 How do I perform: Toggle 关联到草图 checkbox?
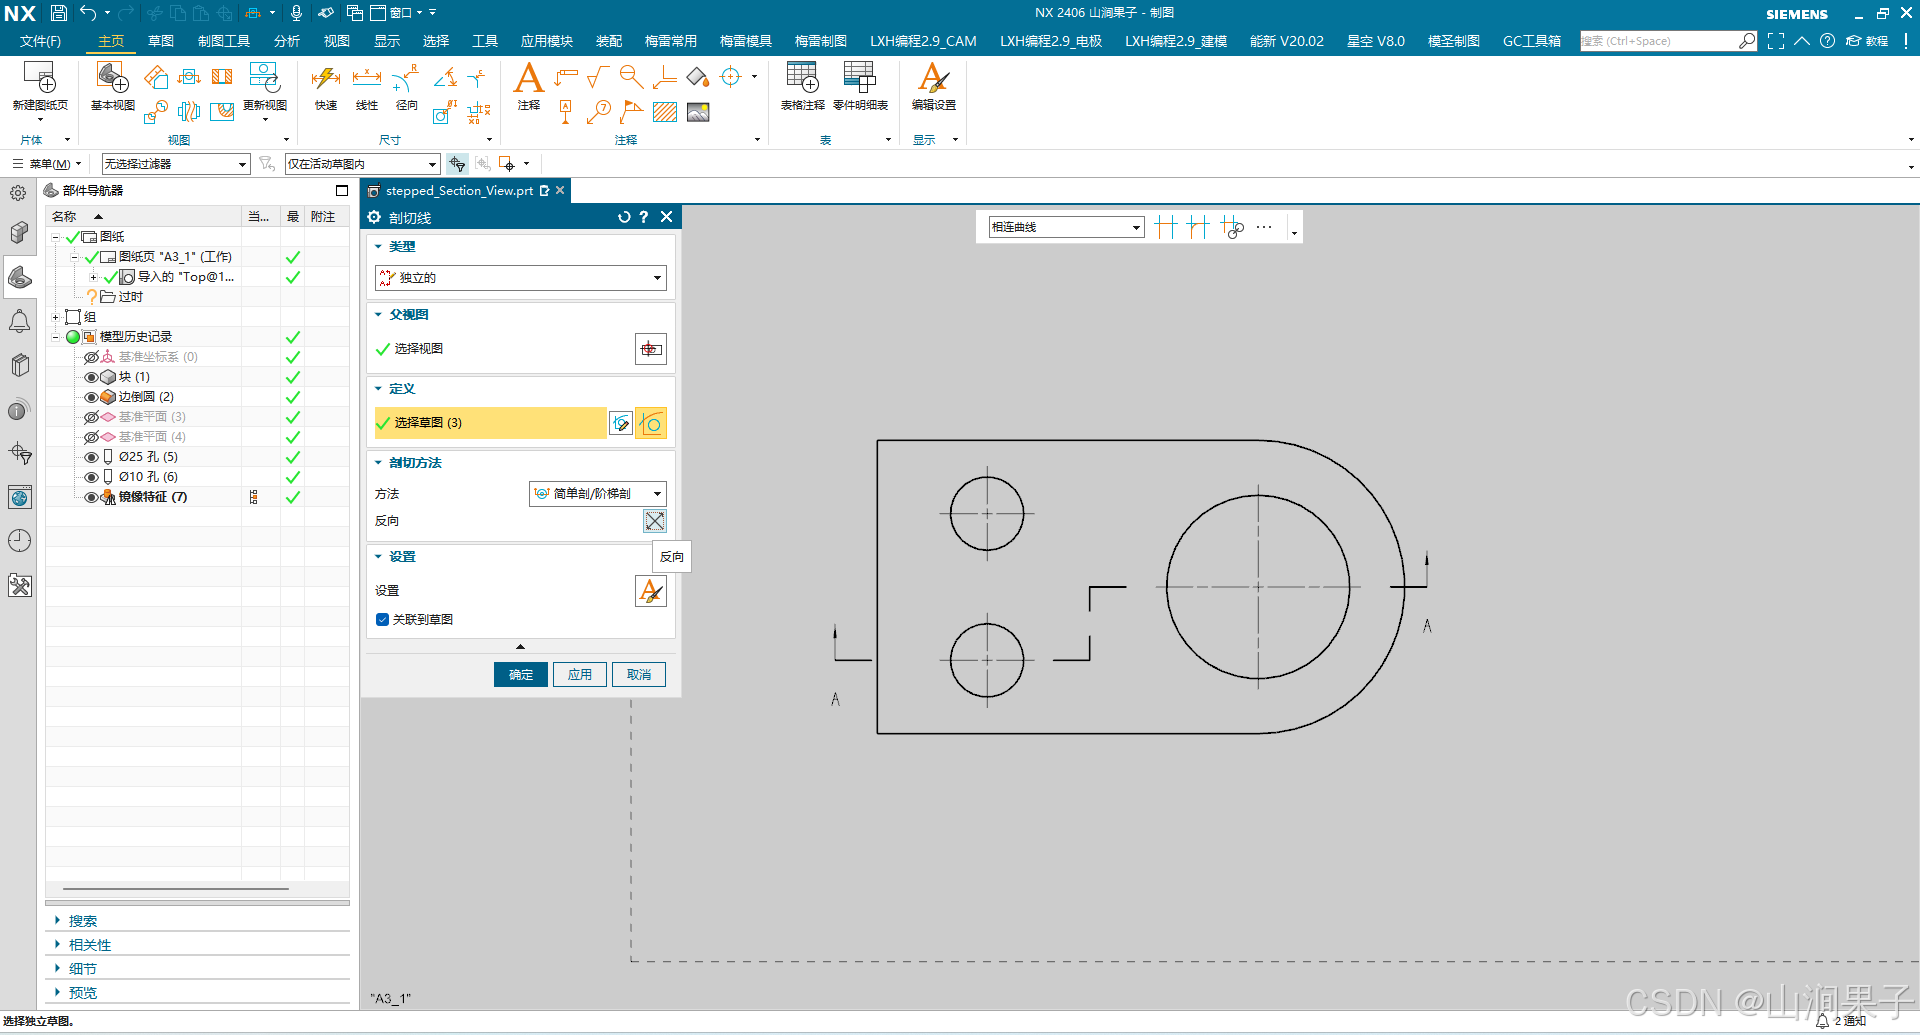pos(382,620)
